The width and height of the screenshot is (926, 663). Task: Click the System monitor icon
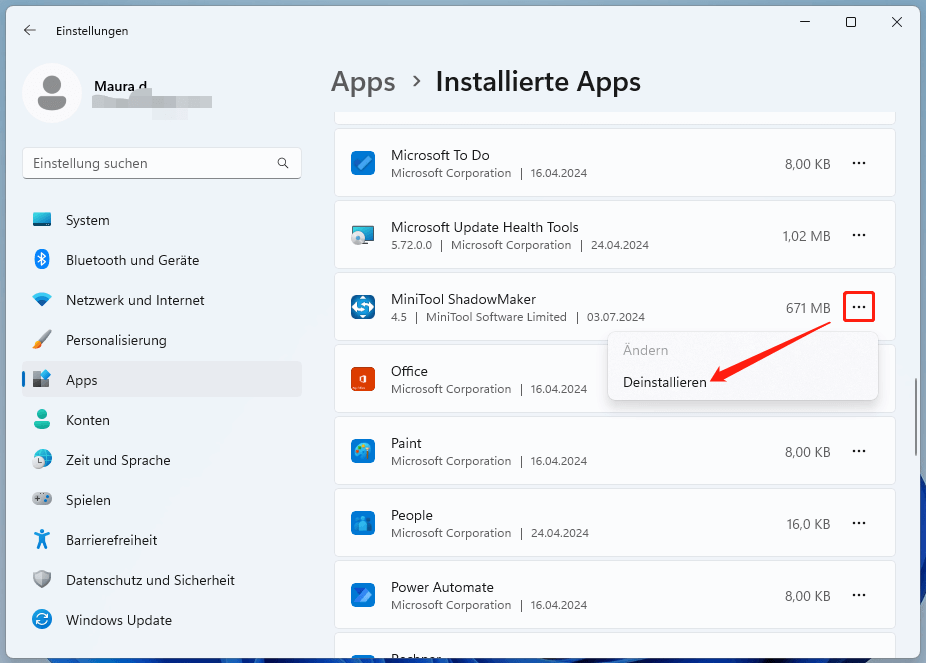[42, 220]
